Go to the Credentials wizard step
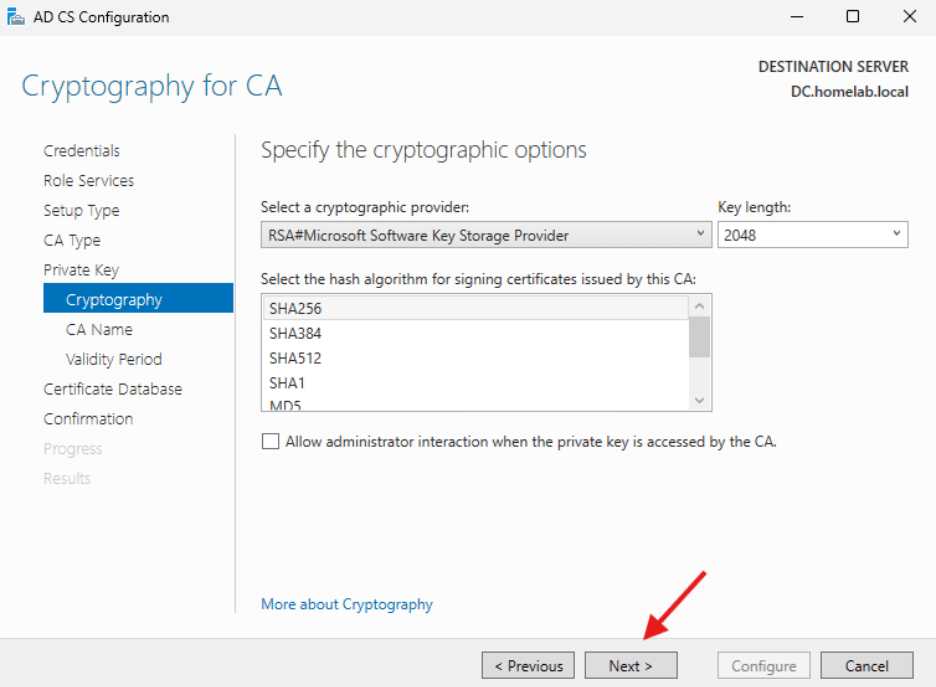Viewport: 936px width, 687px height. coord(81,150)
